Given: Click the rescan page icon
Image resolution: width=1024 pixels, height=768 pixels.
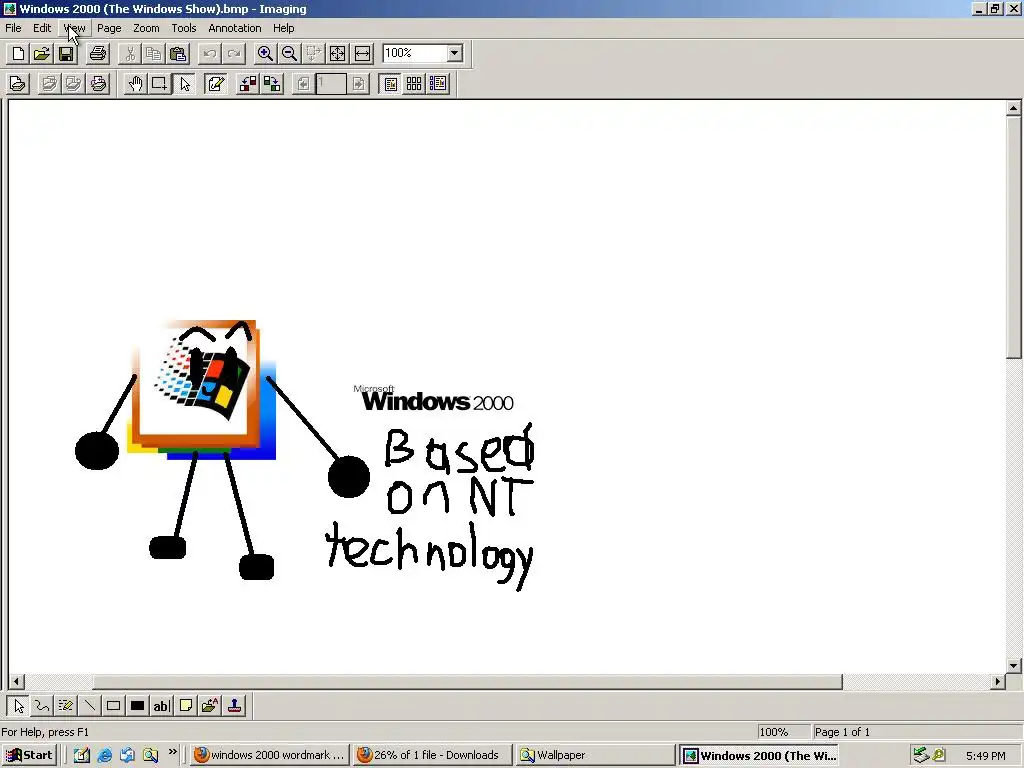Looking at the screenshot, I should click(98, 84).
